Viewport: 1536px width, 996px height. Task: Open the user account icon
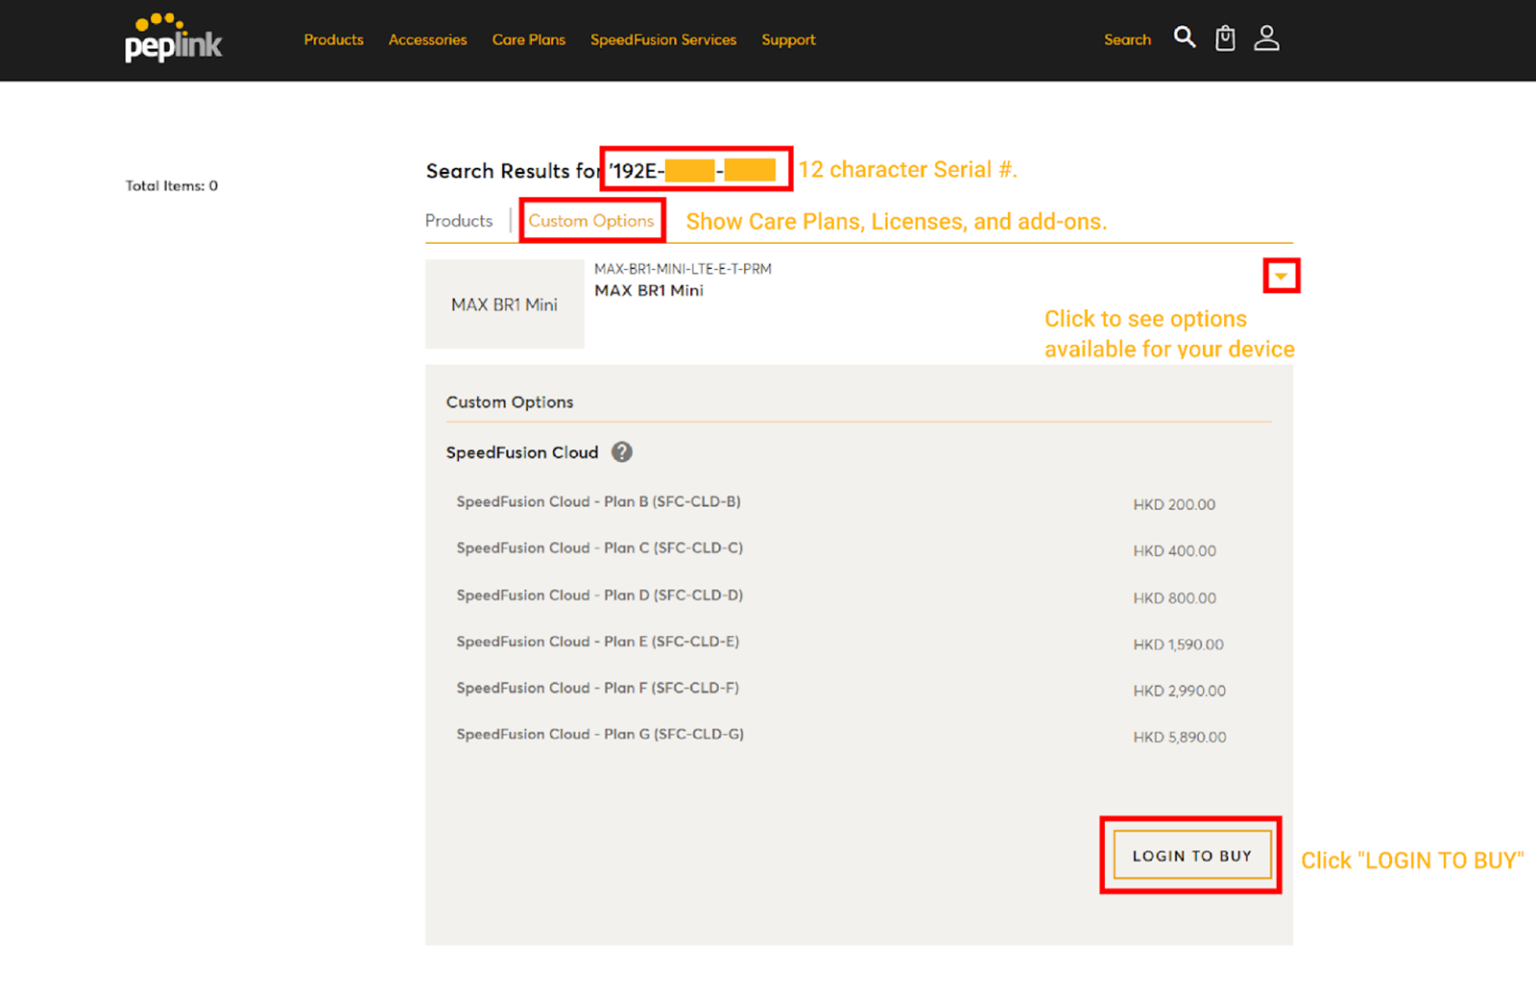[x=1267, y=38]
